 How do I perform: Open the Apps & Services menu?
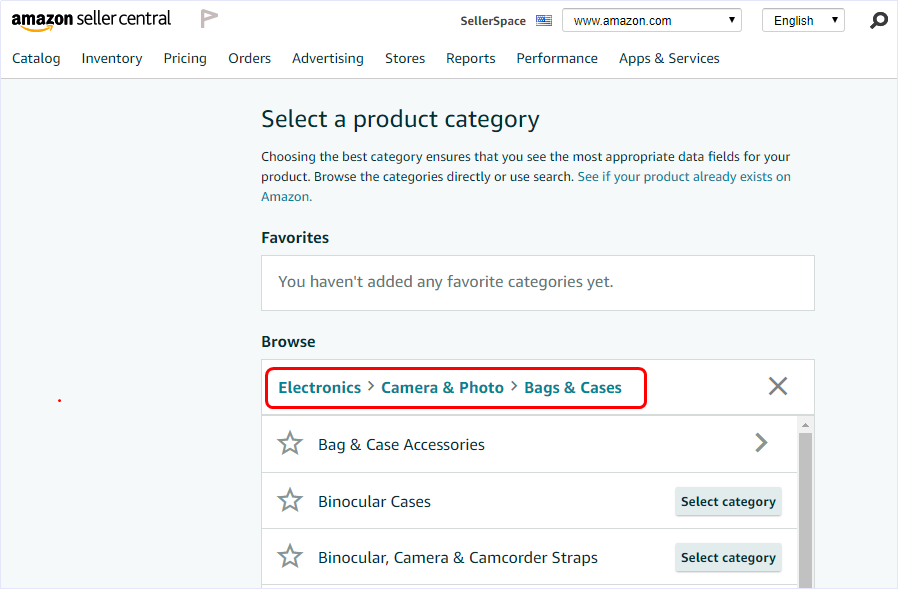tap(669, 58)
